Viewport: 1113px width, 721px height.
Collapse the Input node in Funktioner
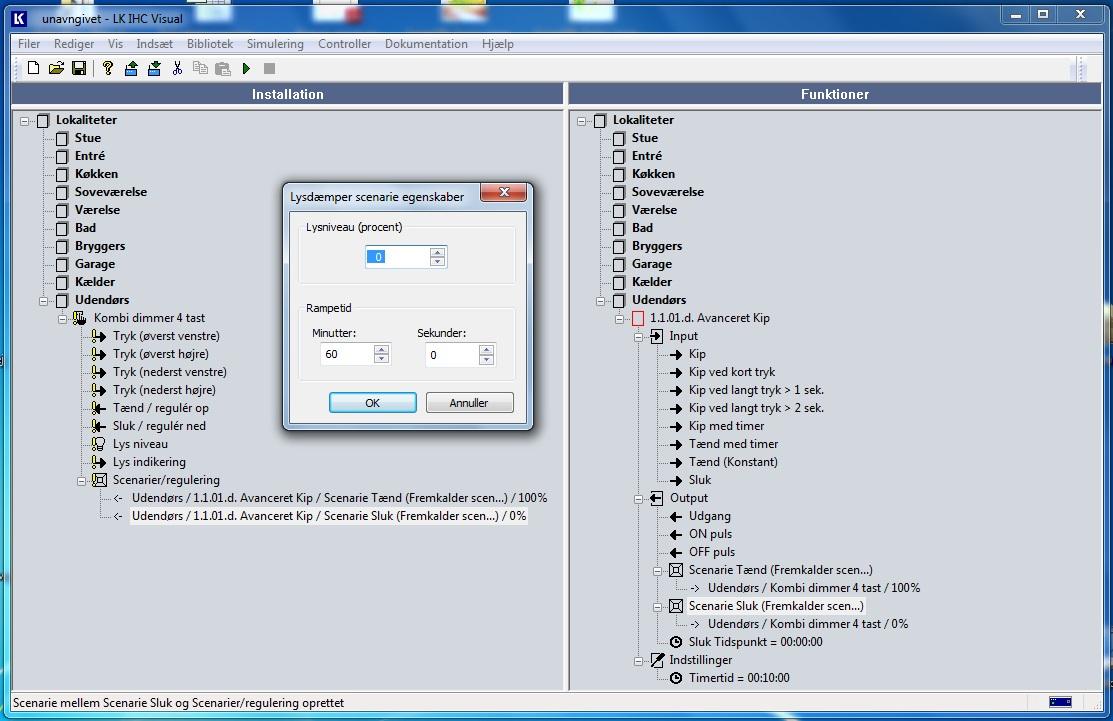638,336
